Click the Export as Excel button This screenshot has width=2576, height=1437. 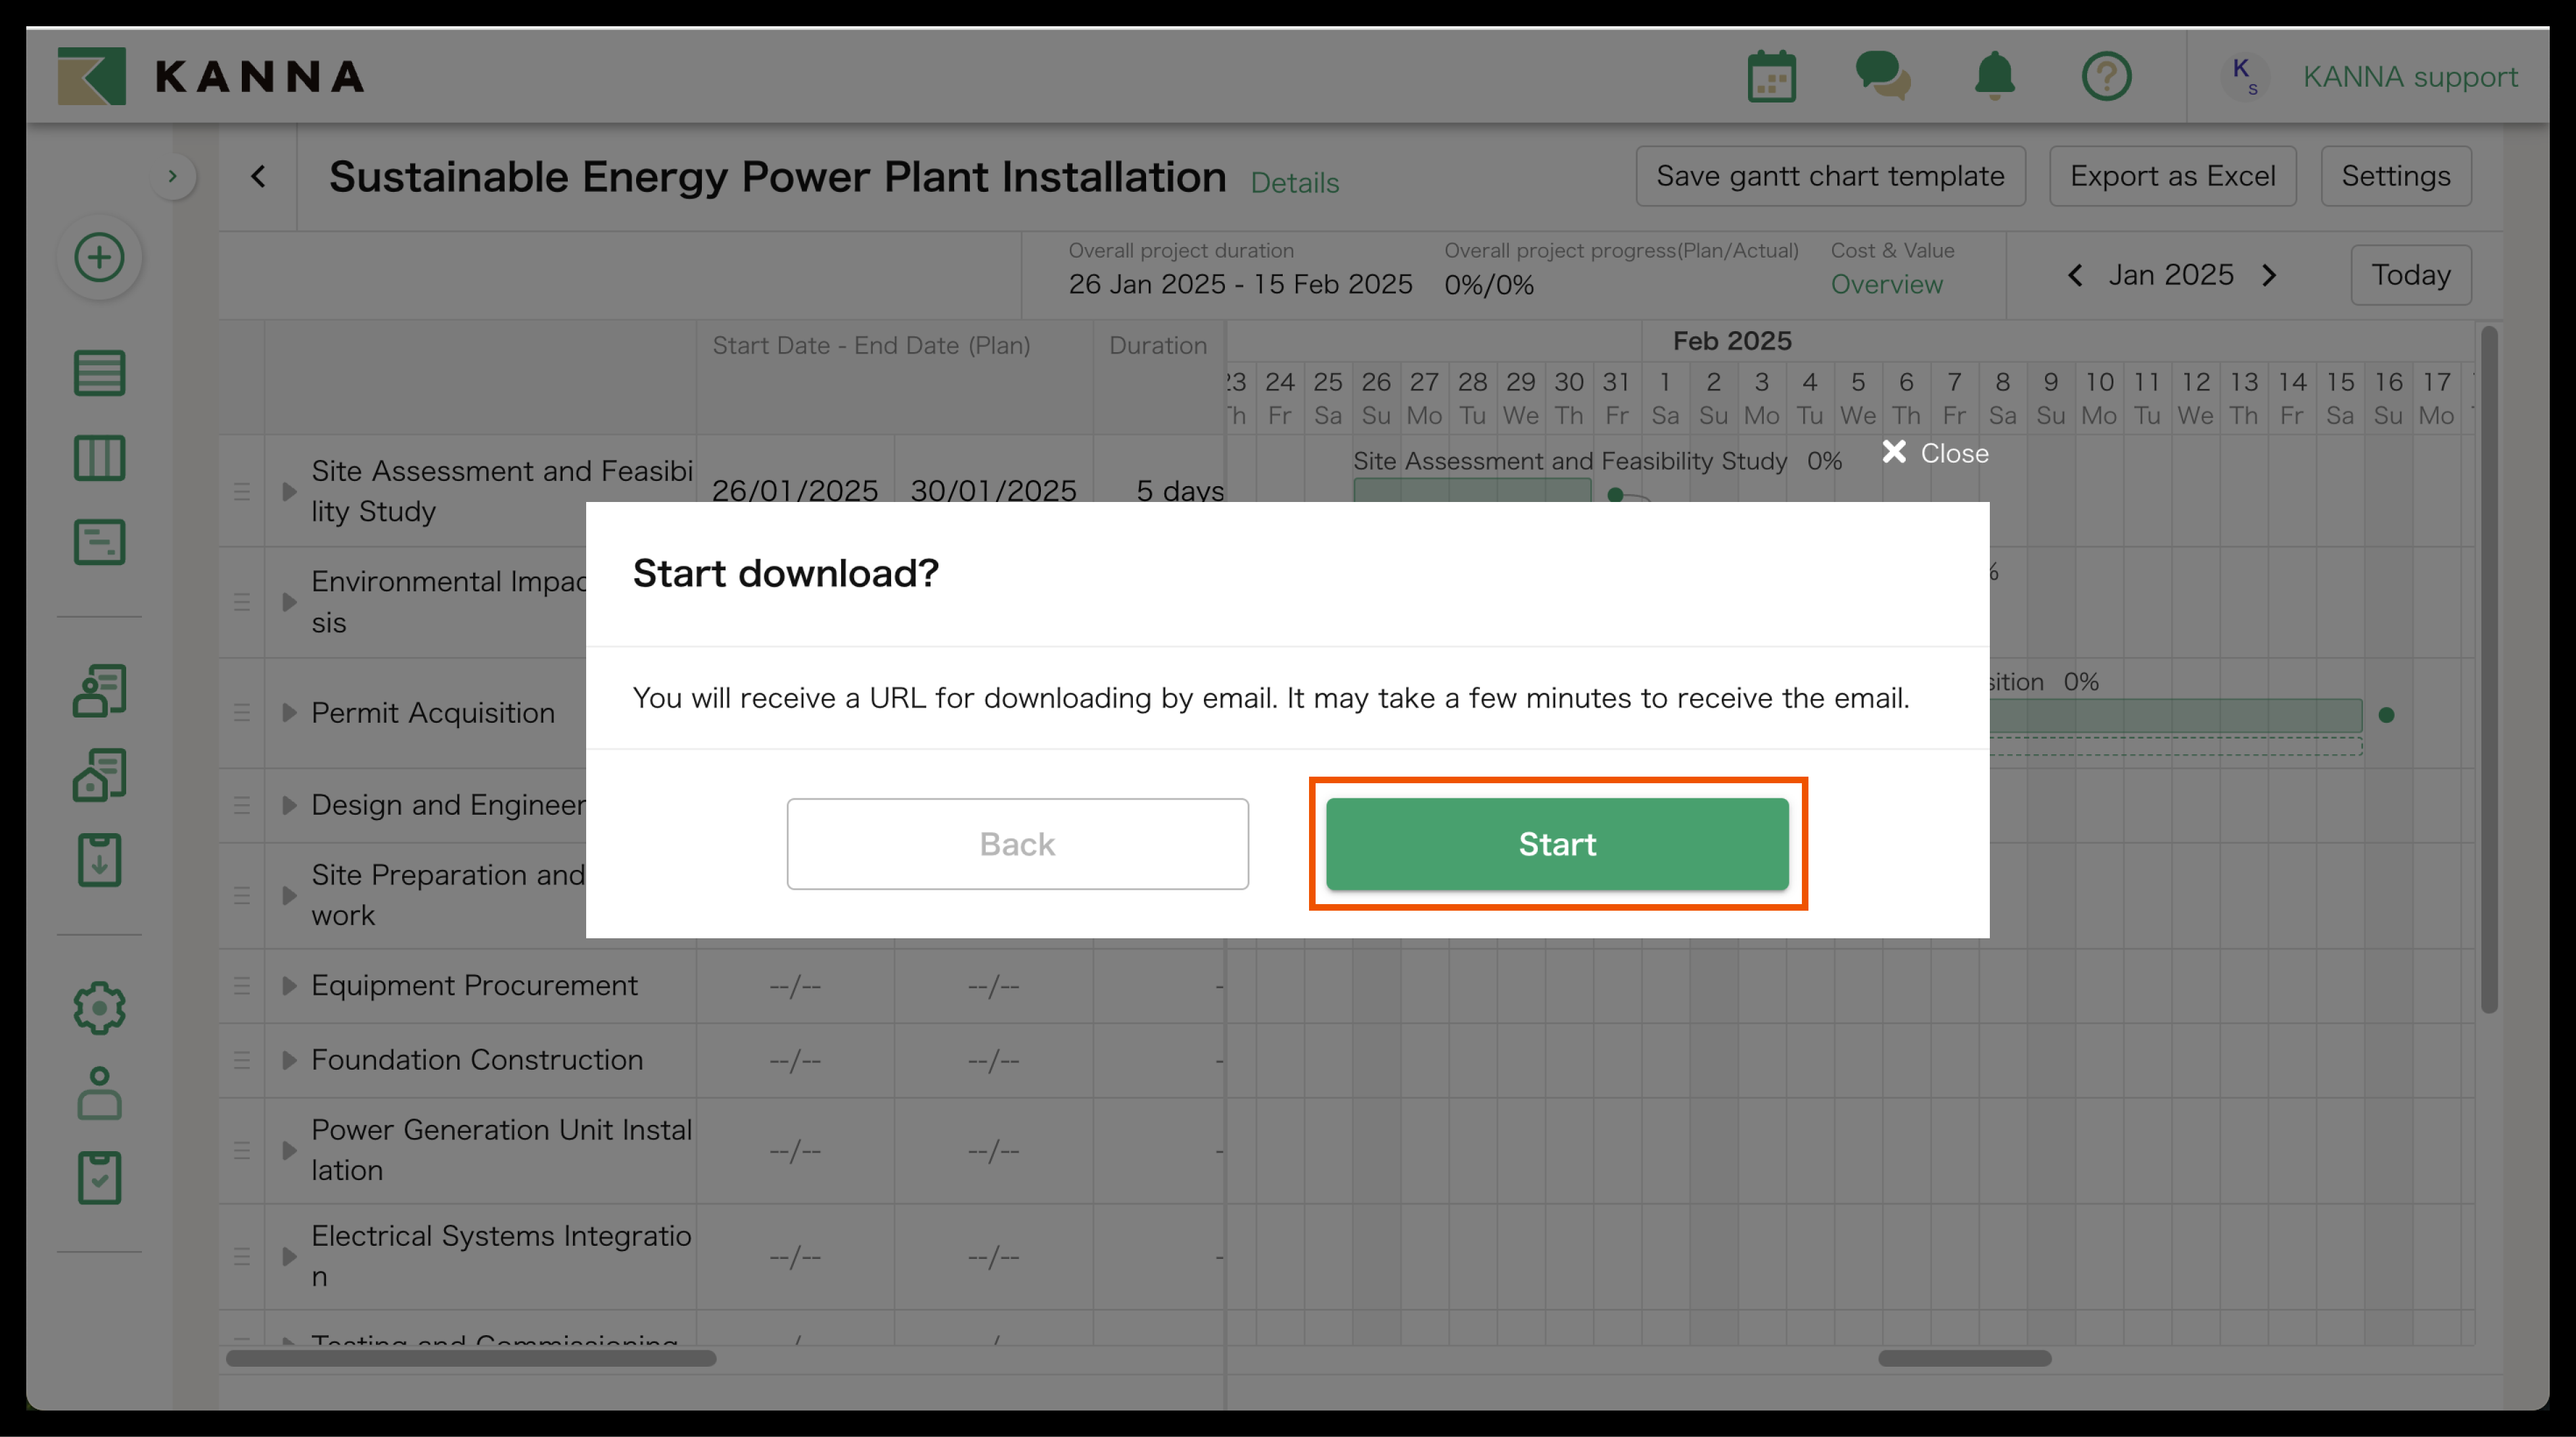click(2171, 177)
